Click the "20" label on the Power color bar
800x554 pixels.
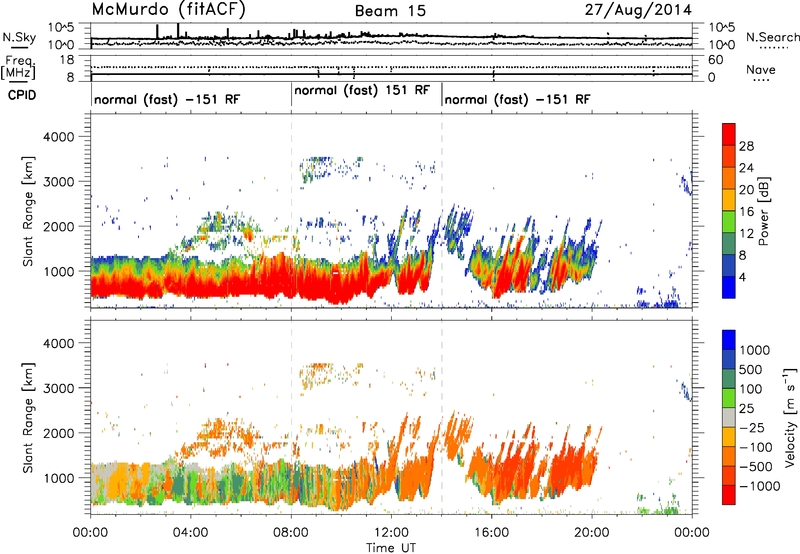[746, 190]
